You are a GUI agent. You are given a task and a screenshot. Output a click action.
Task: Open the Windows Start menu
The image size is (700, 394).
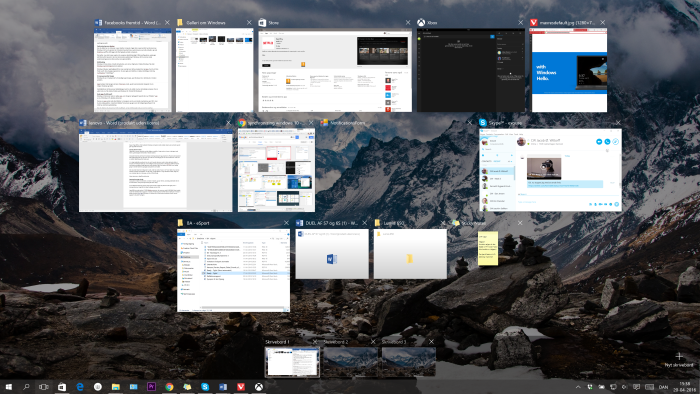coord(8,387)
